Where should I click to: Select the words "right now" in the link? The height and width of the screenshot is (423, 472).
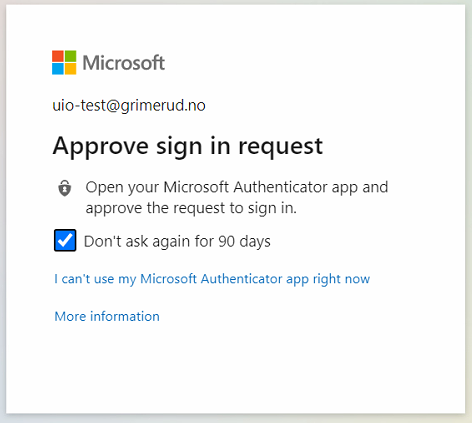click(x=341, y=279)
